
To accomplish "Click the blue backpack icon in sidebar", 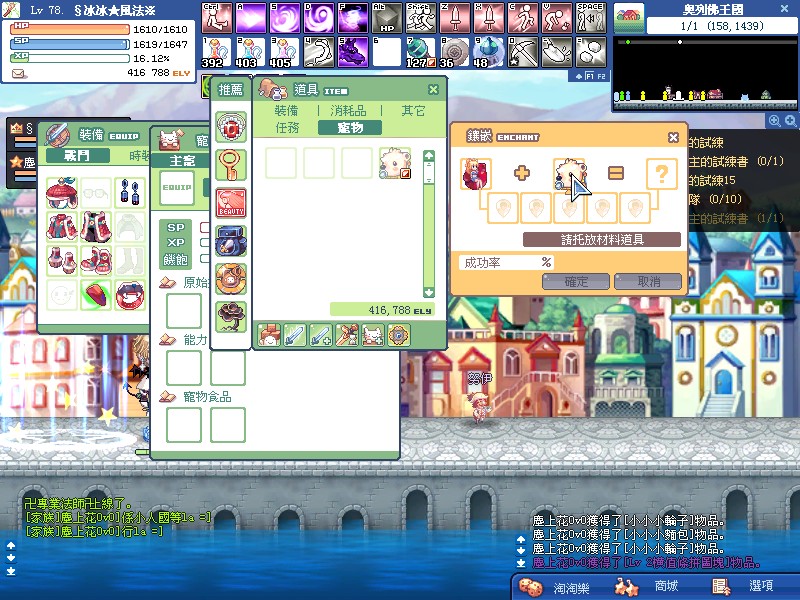I will (x=231, y=241).
